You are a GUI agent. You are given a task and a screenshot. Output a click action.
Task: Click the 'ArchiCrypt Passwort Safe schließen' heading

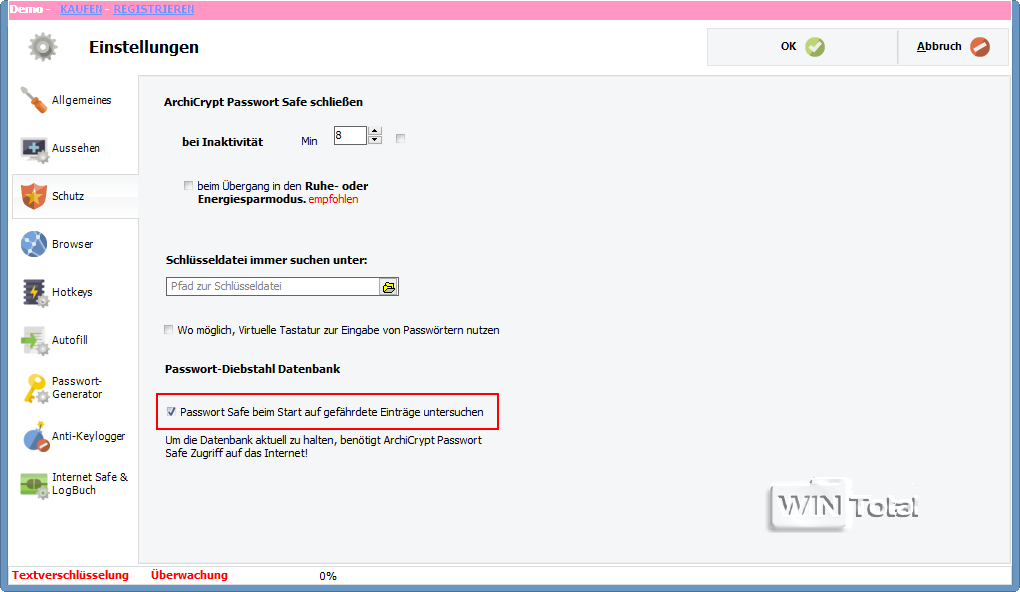tap(263, 102)
